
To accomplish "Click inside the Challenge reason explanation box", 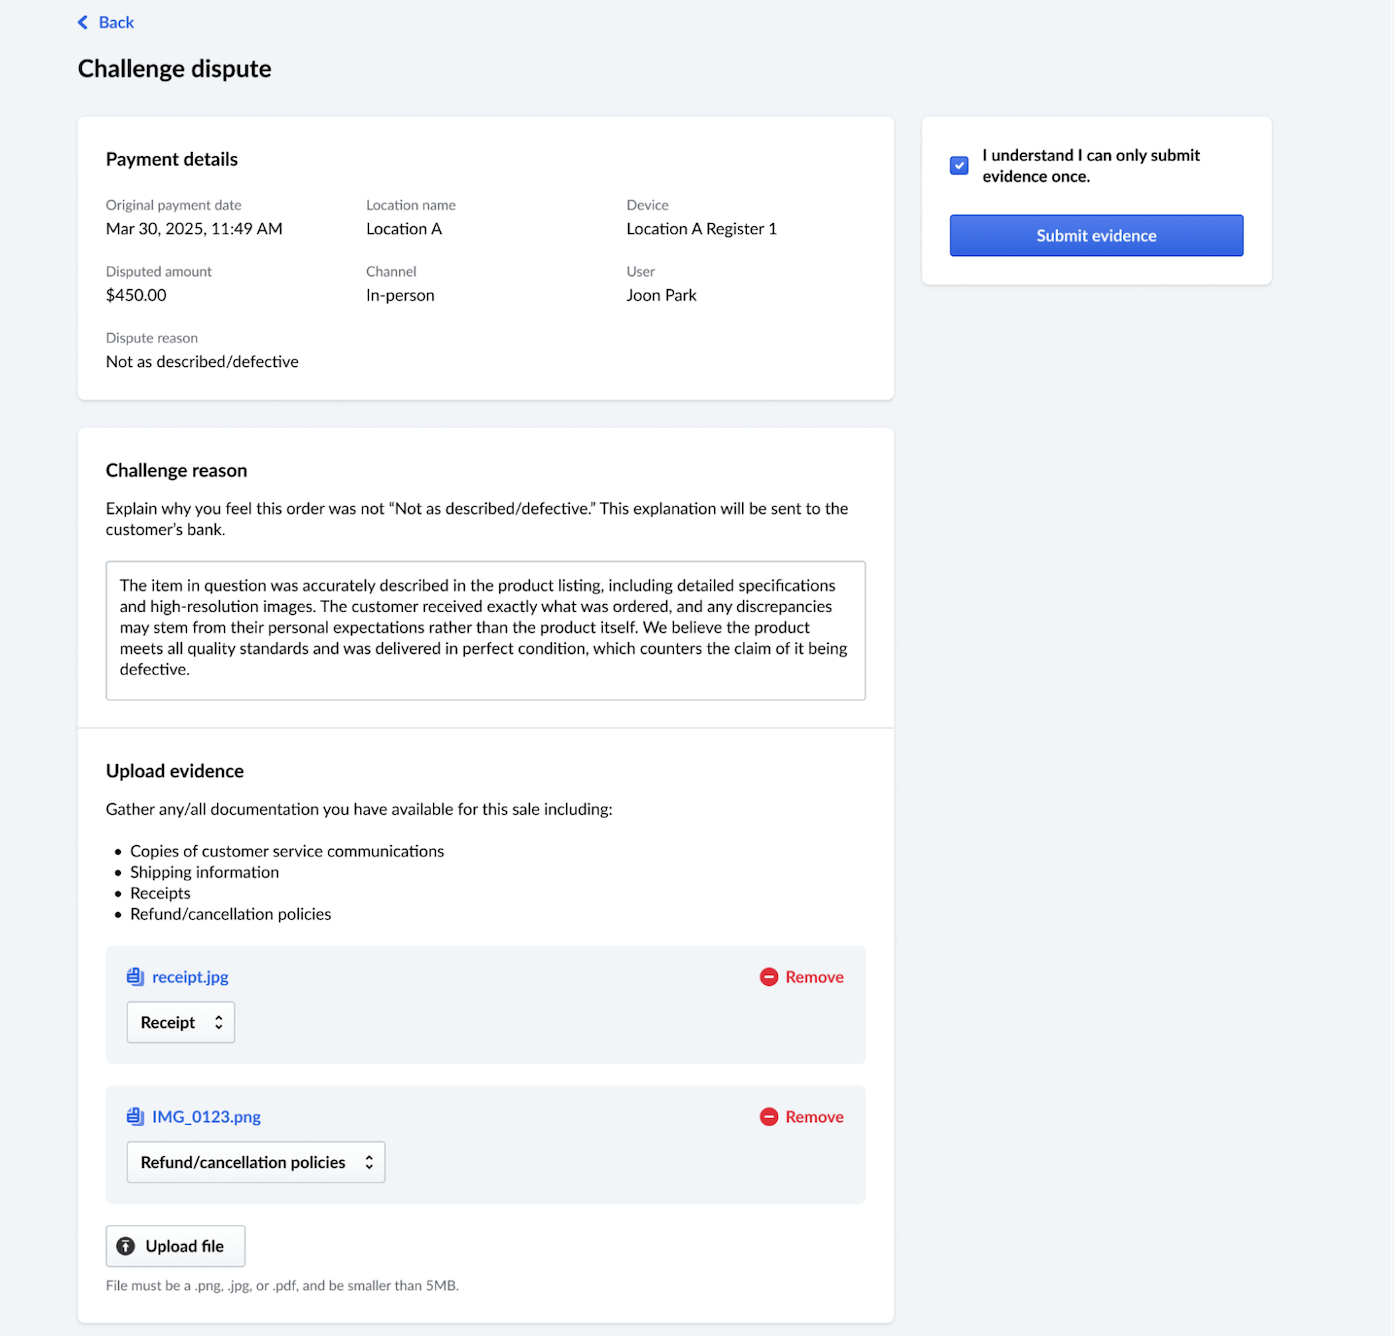I will click(x=484, y=630).
